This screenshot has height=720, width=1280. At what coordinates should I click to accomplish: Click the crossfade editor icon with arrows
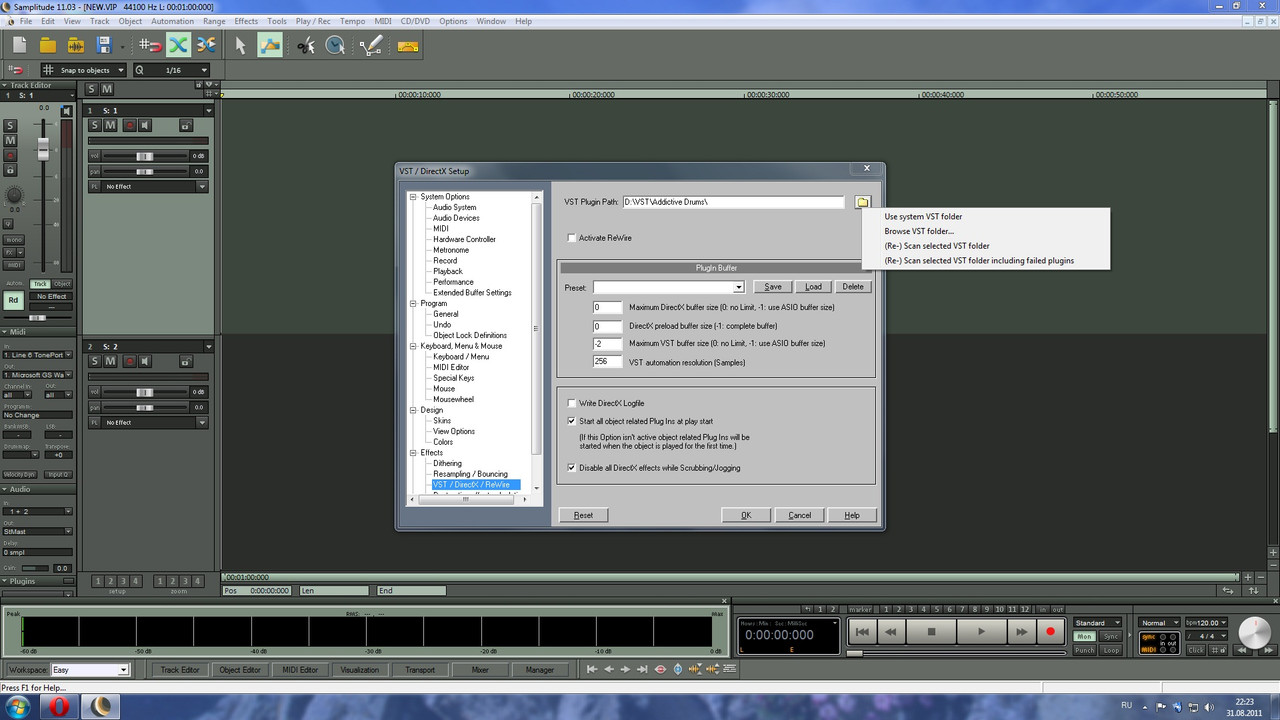[206, 44]
